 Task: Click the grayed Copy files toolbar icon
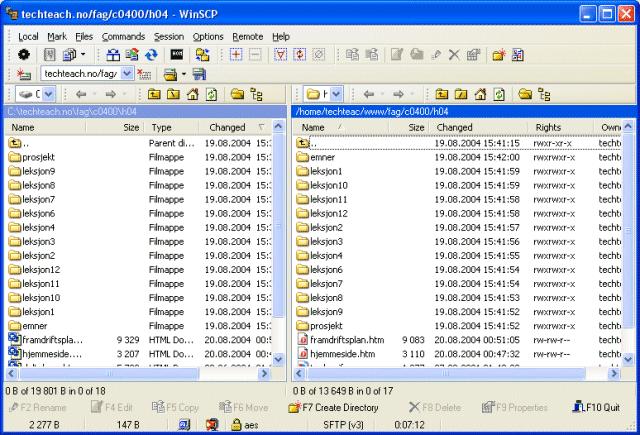tap(352, 55)
